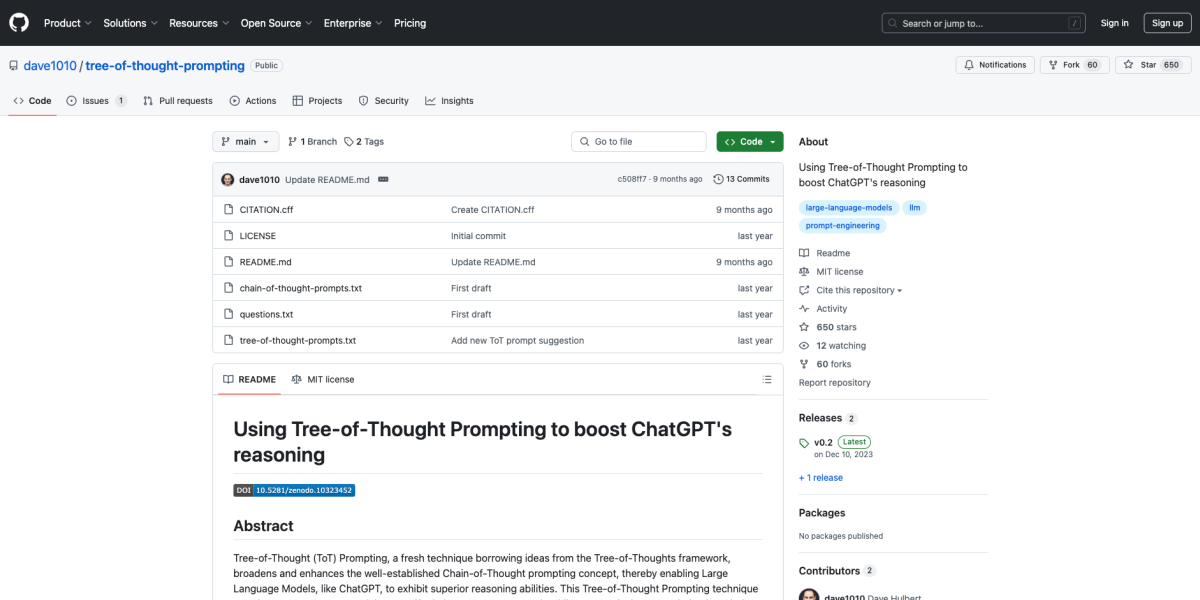Image resolution: width=1200 pixels, height=600 pixels.
Task: Click dave1010's avatar in commit row
Action: pyautogui.click(x=228, y=180)
